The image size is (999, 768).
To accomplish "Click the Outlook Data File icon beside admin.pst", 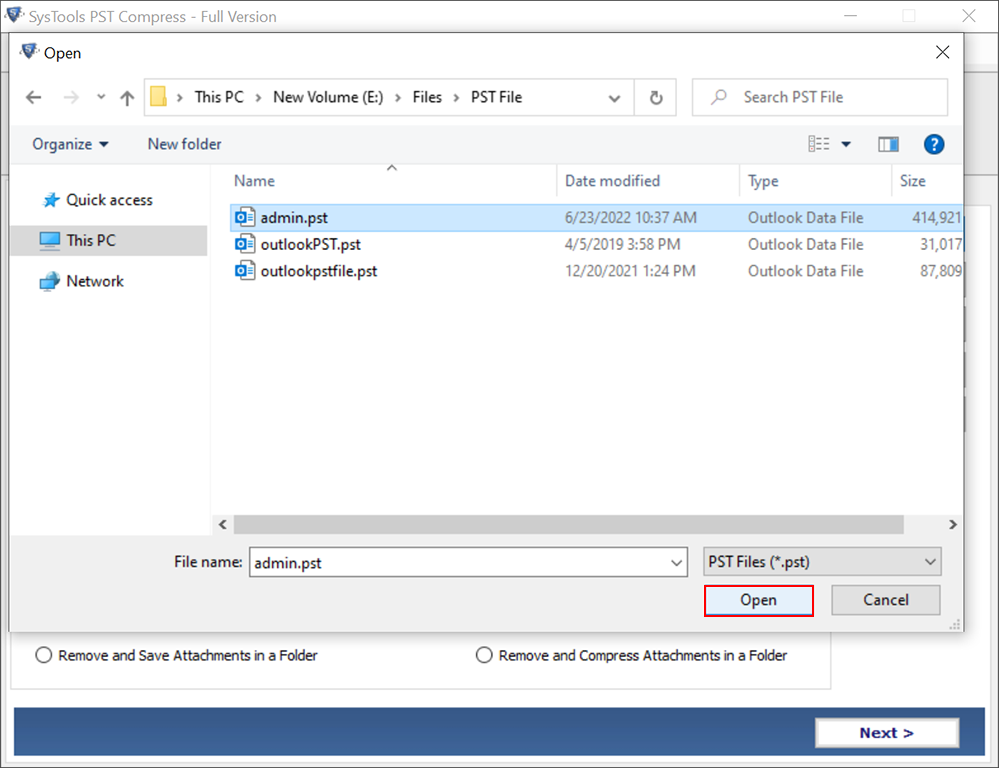I will coord(245,217).
